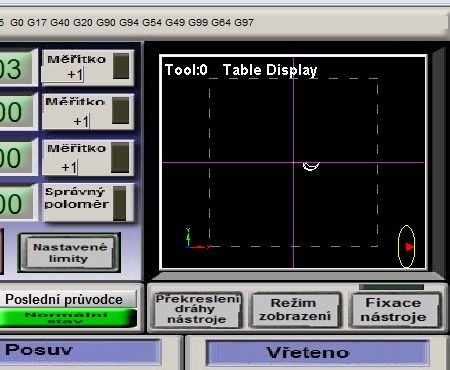Image resolution: width=450 pixels, height=370 pixels.
Task: Click the XY axis origin icon in toolpath display
Action: [x=198, y=239]
